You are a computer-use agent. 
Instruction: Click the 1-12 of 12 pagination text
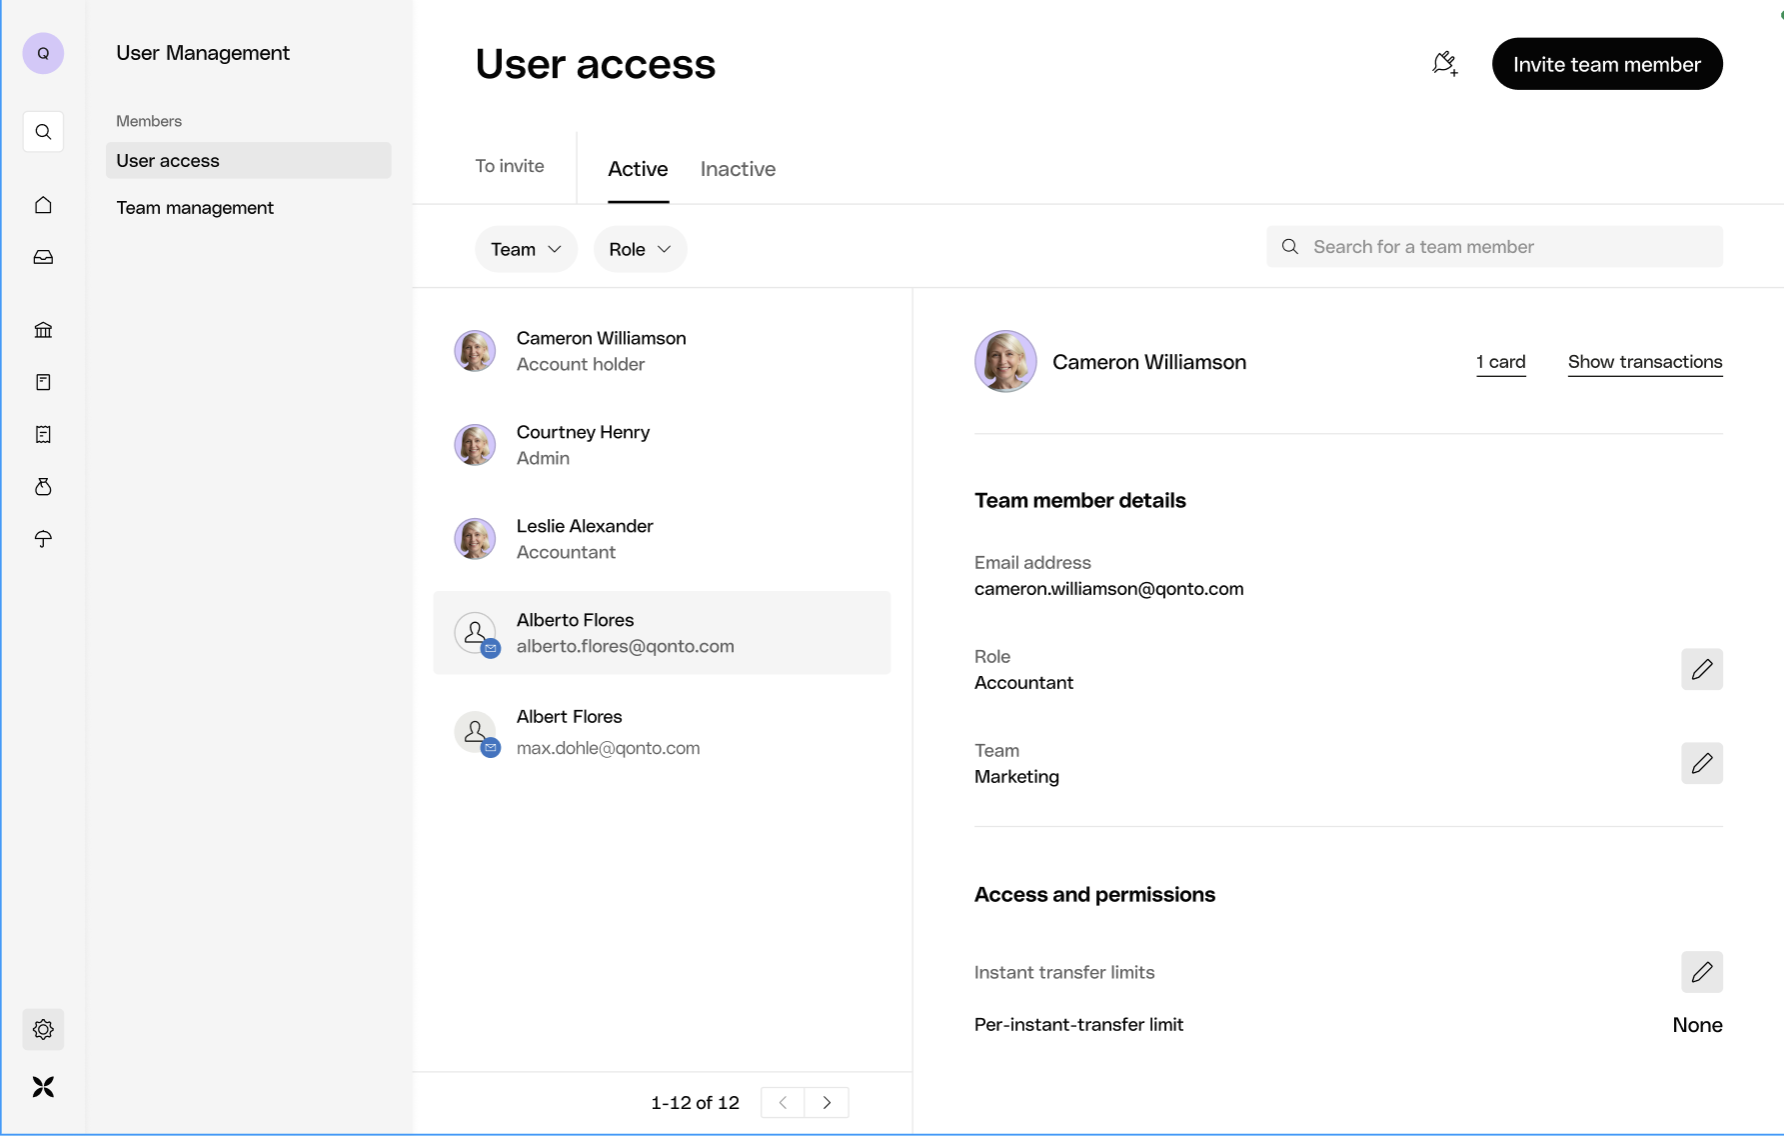695,1102
